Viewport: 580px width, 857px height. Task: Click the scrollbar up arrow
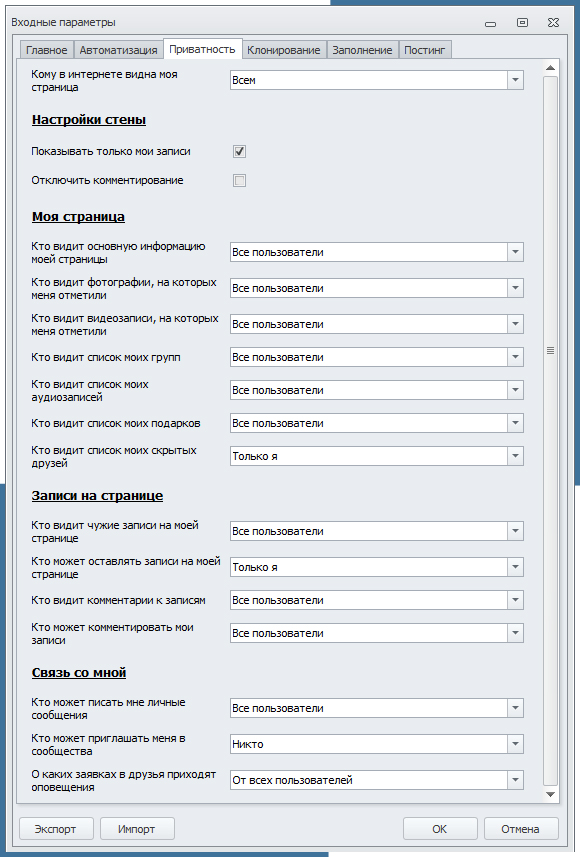click(550, 68)
